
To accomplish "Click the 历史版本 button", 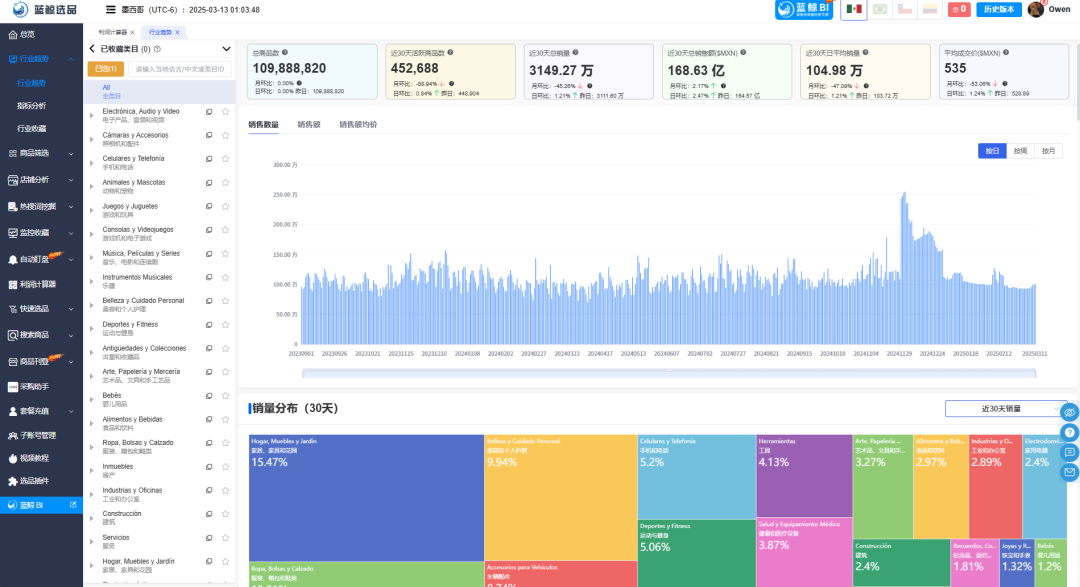I will (x=999, y=10).
